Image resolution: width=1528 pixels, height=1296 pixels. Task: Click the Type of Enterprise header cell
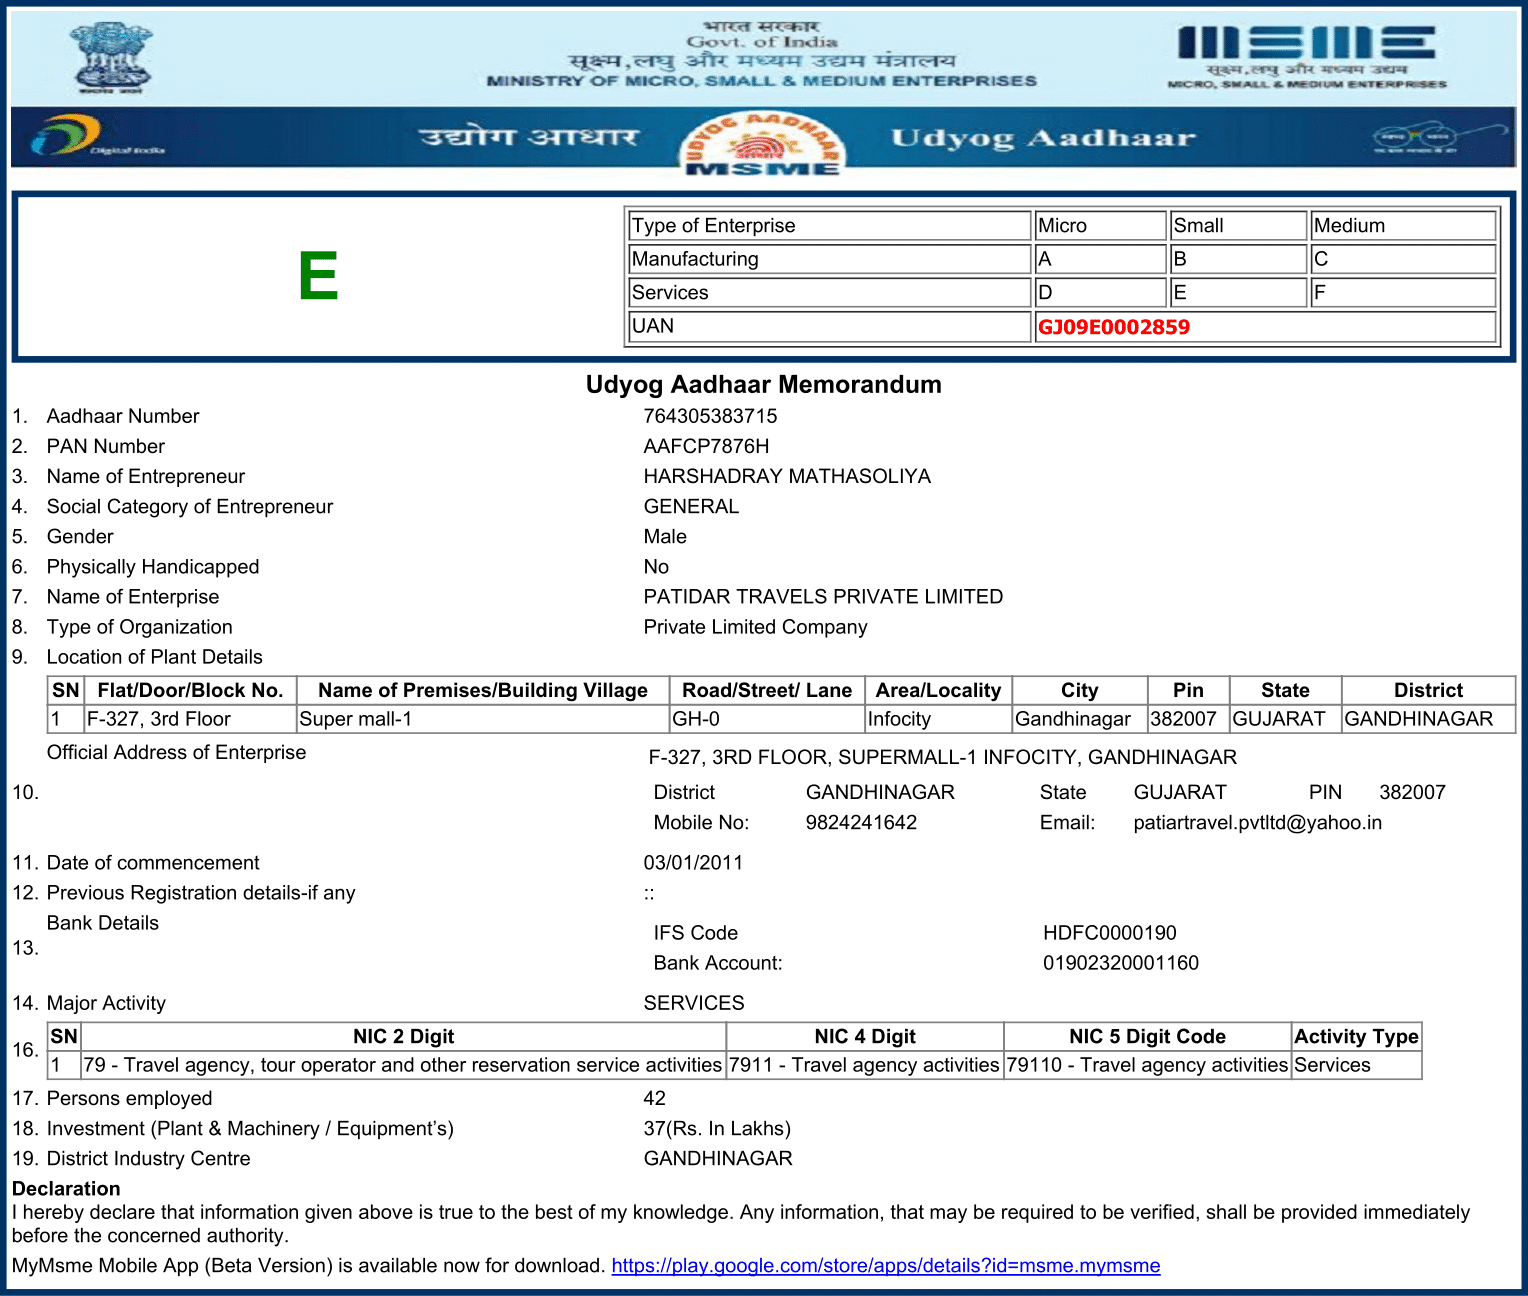(x=829, y=226)
